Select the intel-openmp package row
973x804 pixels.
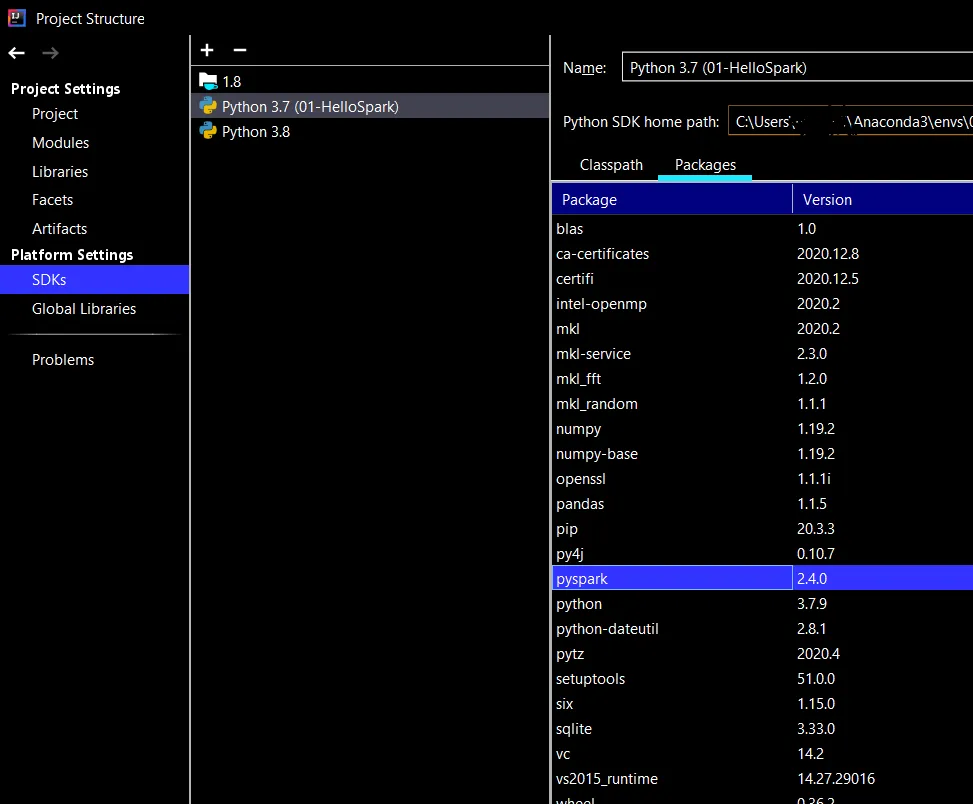pos(762,304)
